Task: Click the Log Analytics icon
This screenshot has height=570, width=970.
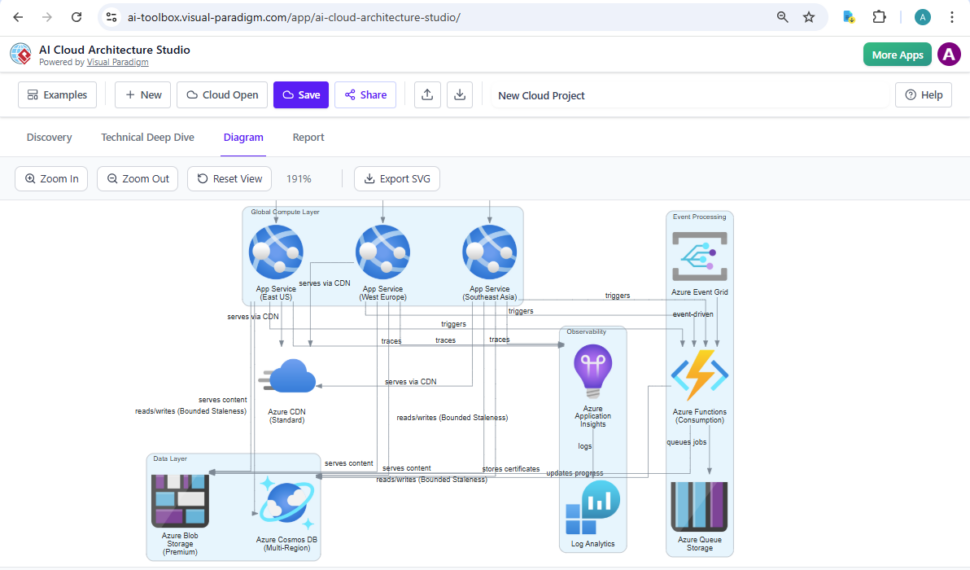Action: tap(593, 508)
